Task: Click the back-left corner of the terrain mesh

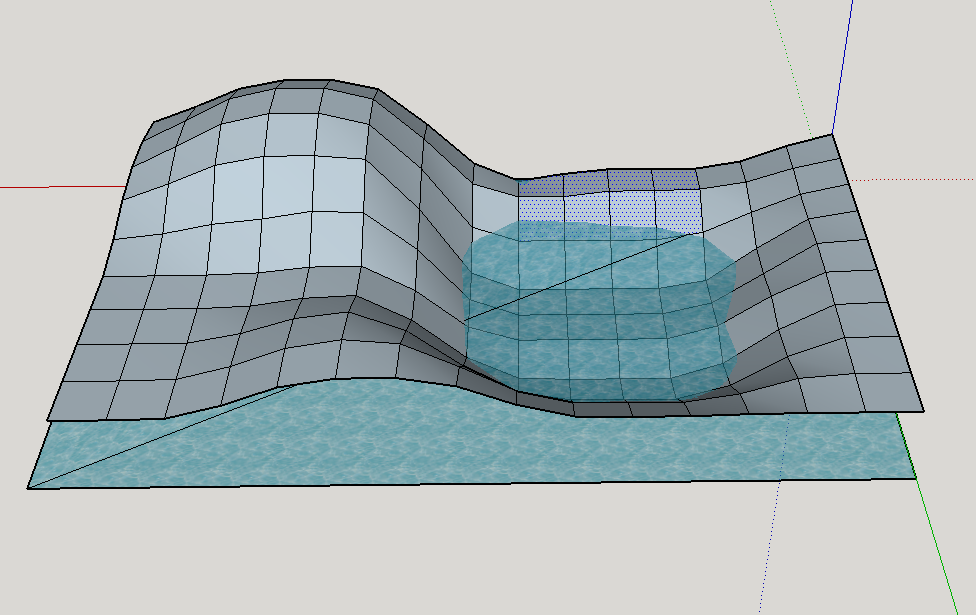Action: pos(153,123)
